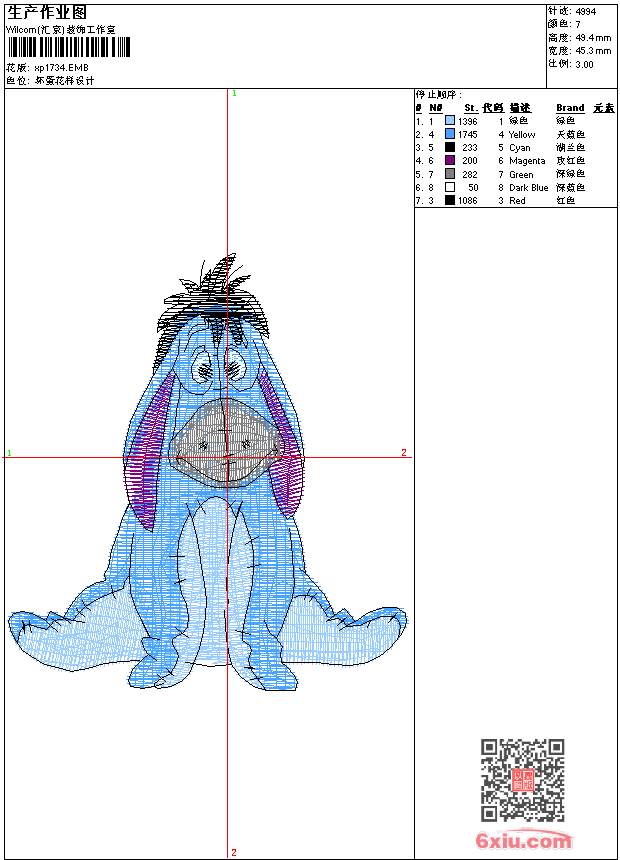Click the width value 45.3 mm
The width and height of the screenshot is (620, 860).
click(593, 51)
